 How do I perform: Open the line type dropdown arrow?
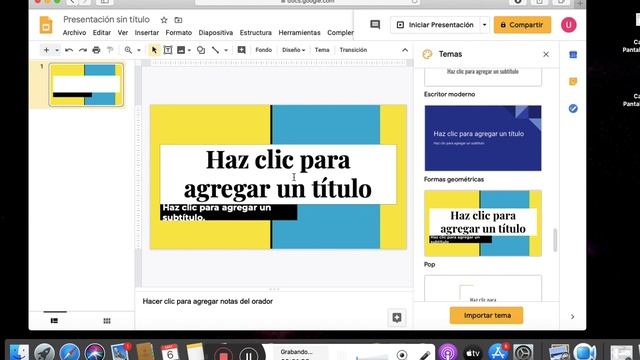coord(226,50)
